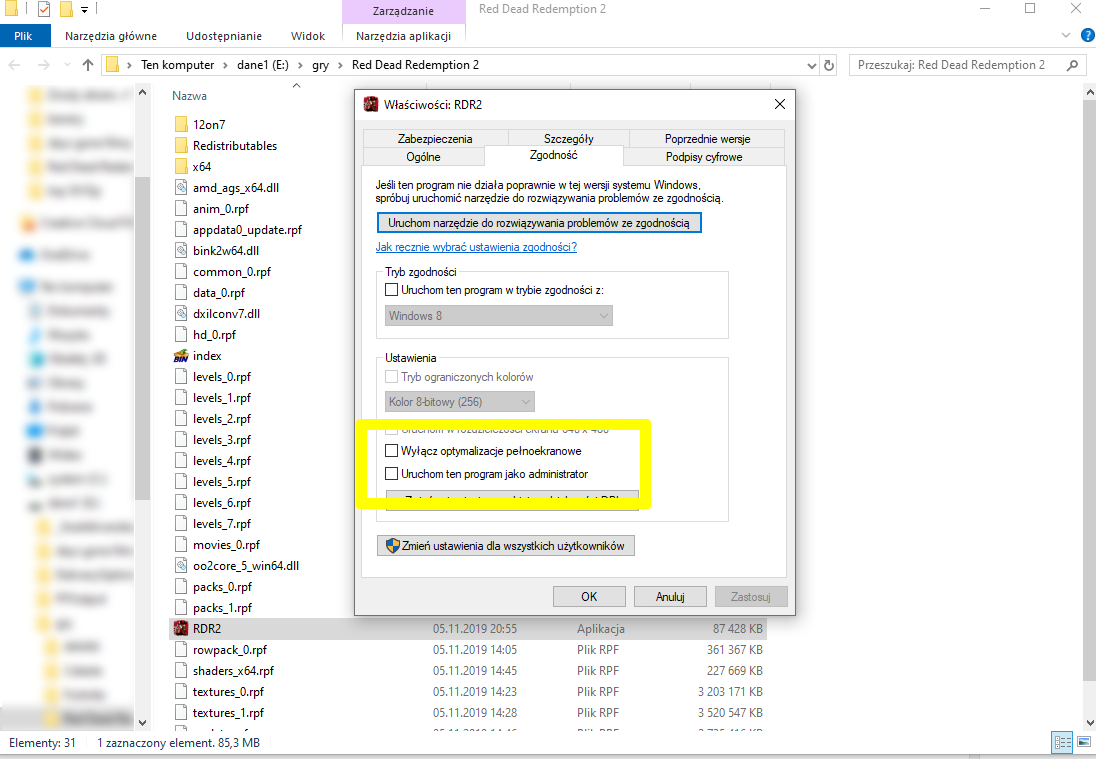The width and height of the screenshot is (1096, 759).
Task: Expand the gry breadcrumb chevron
Action: coord(340,65)
